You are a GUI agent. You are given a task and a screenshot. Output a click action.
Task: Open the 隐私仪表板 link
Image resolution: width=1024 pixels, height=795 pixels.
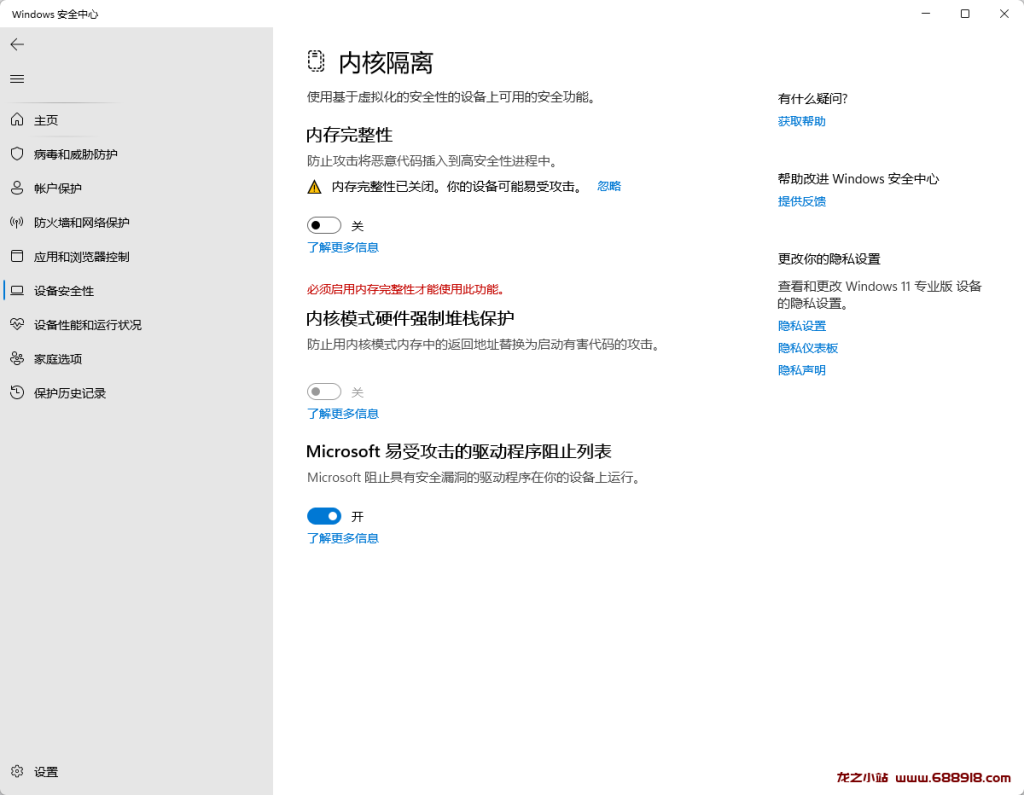807,348
